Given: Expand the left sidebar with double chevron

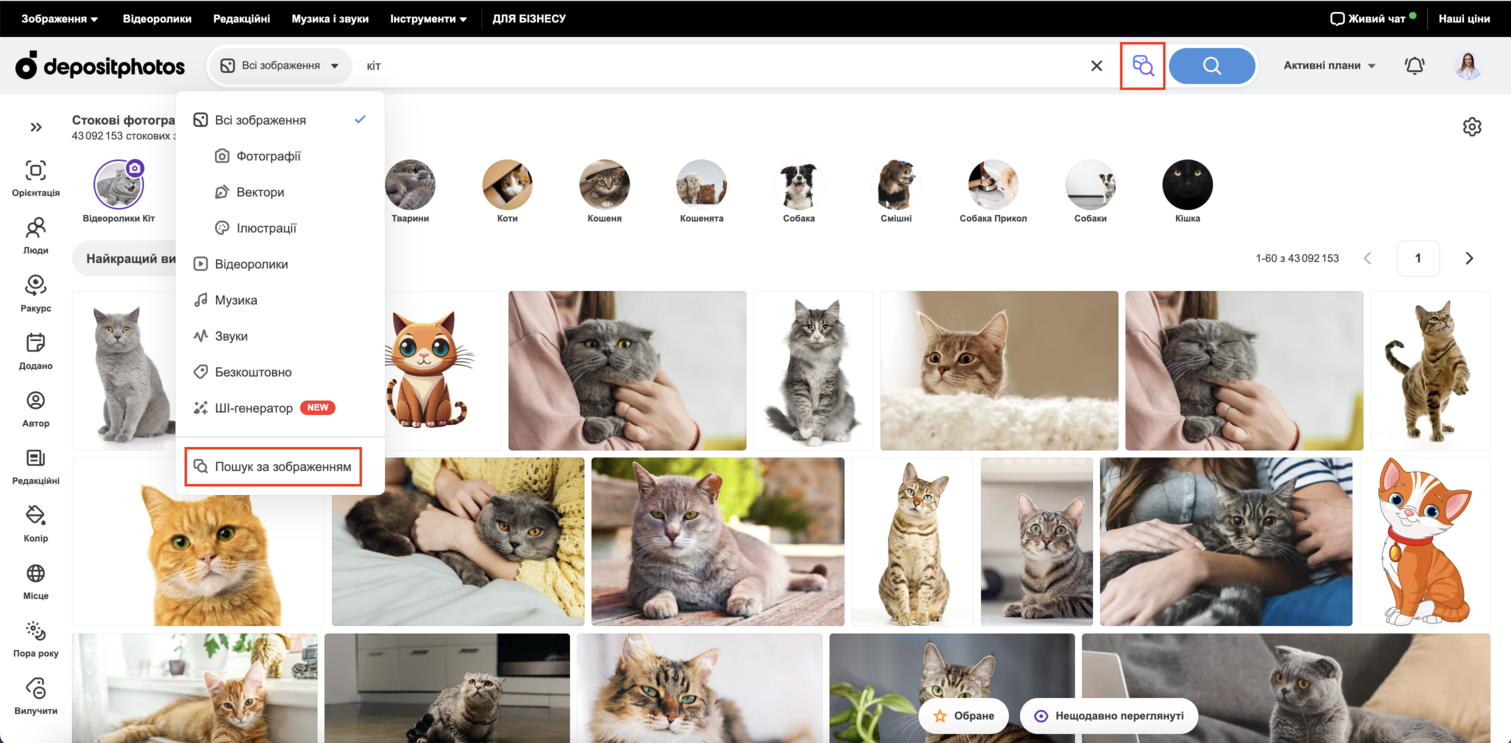Looking at the screenshot, I should [x=36, y=127].
